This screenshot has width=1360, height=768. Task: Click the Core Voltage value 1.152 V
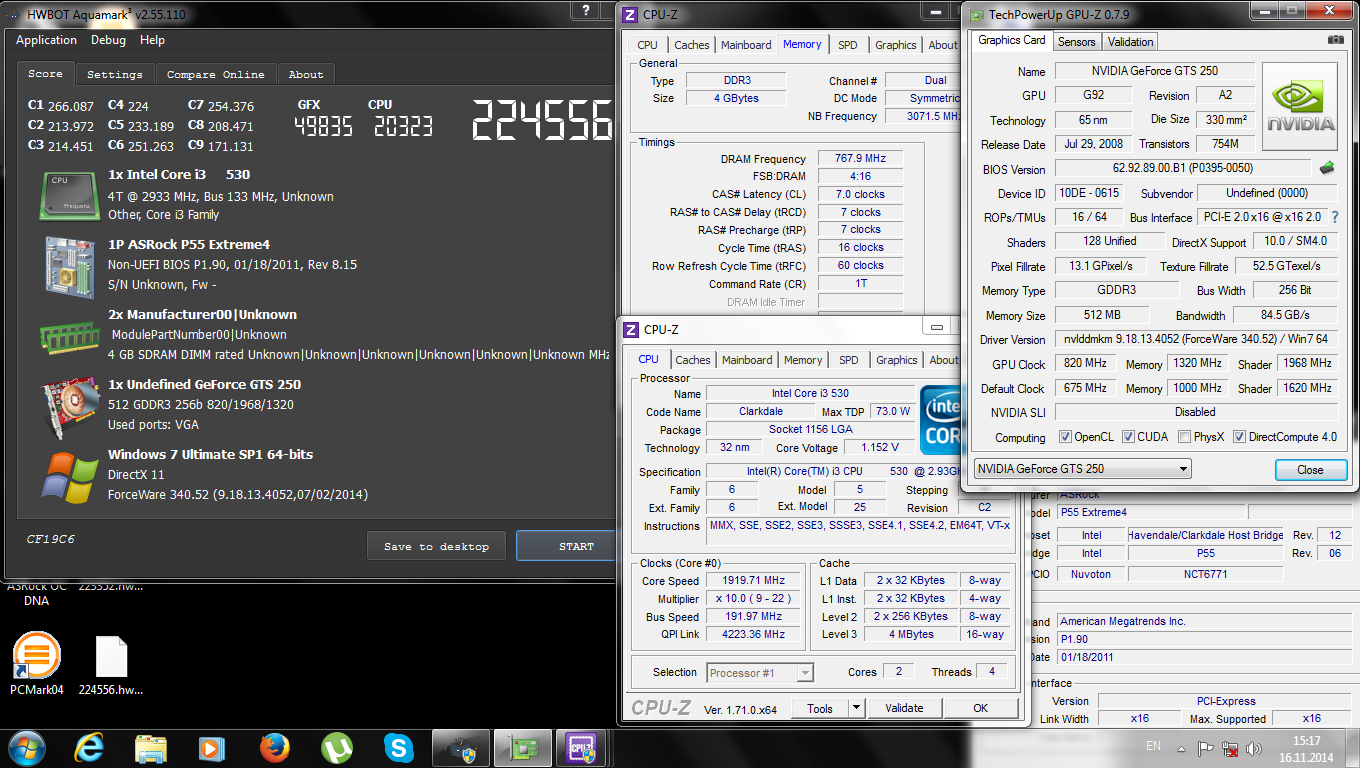879,447
